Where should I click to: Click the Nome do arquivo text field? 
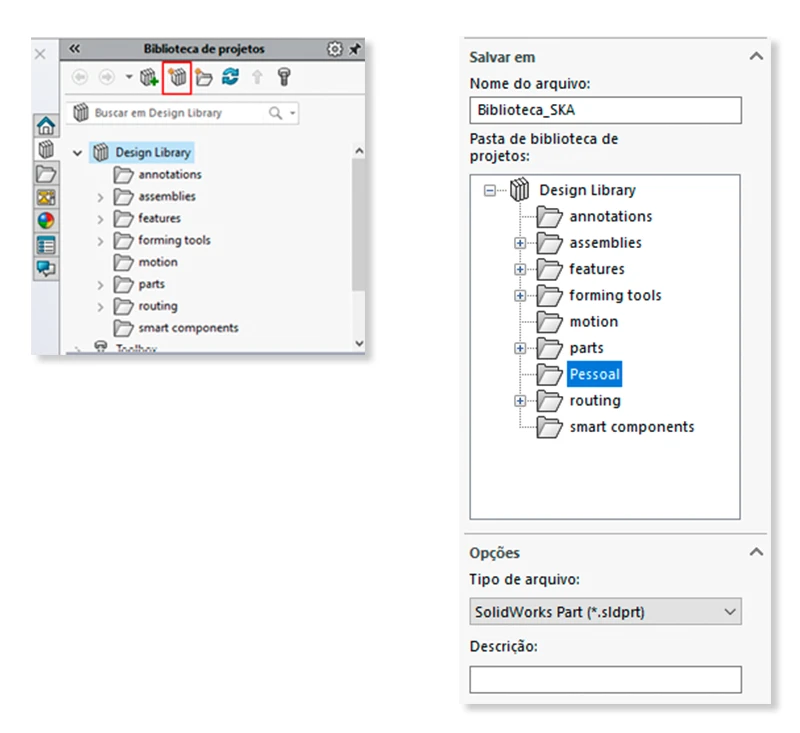pyautogui.click(x=605, y=110)
